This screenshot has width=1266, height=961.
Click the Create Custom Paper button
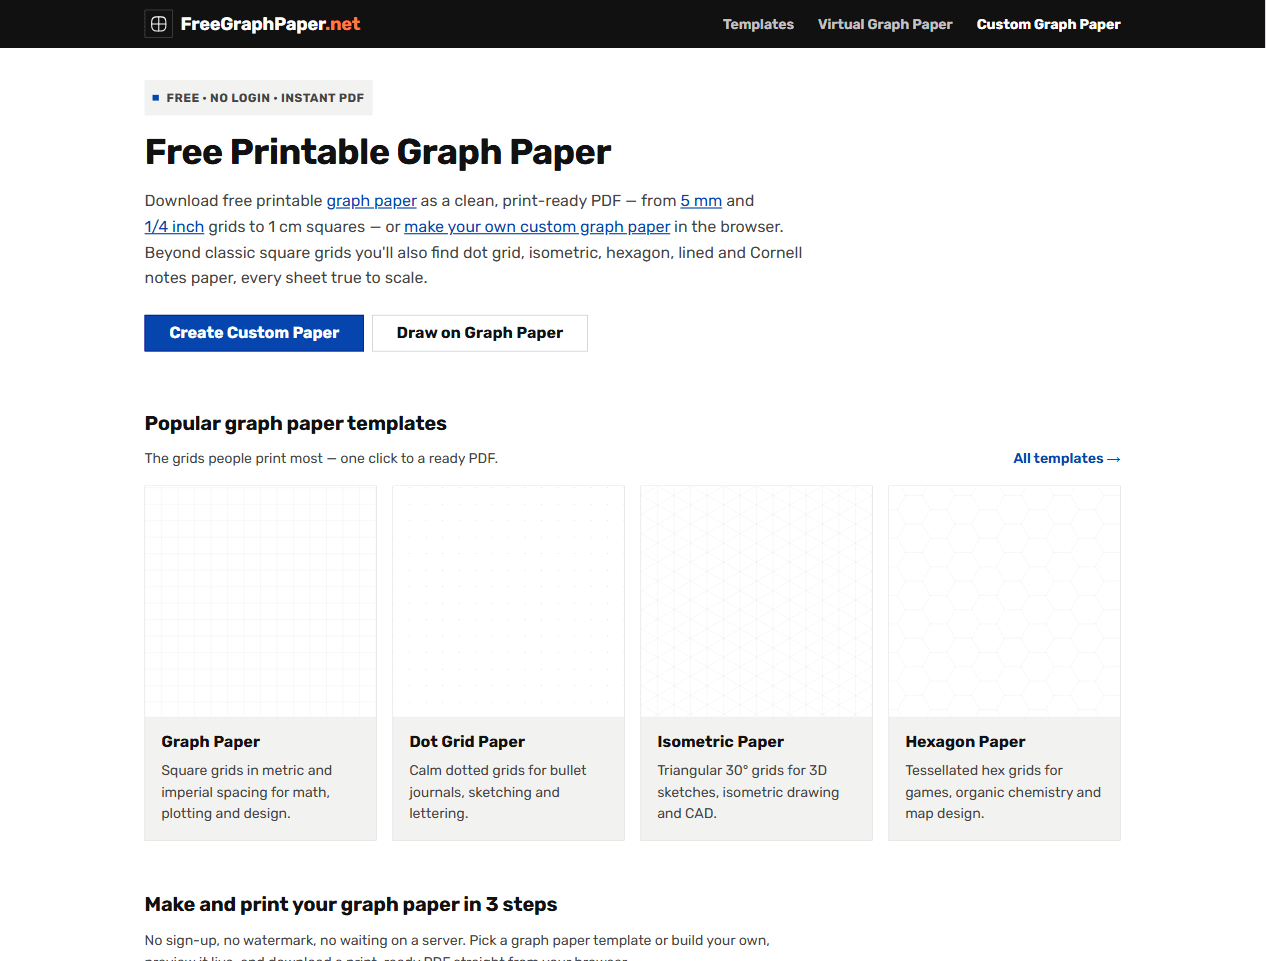click(254, 333)
